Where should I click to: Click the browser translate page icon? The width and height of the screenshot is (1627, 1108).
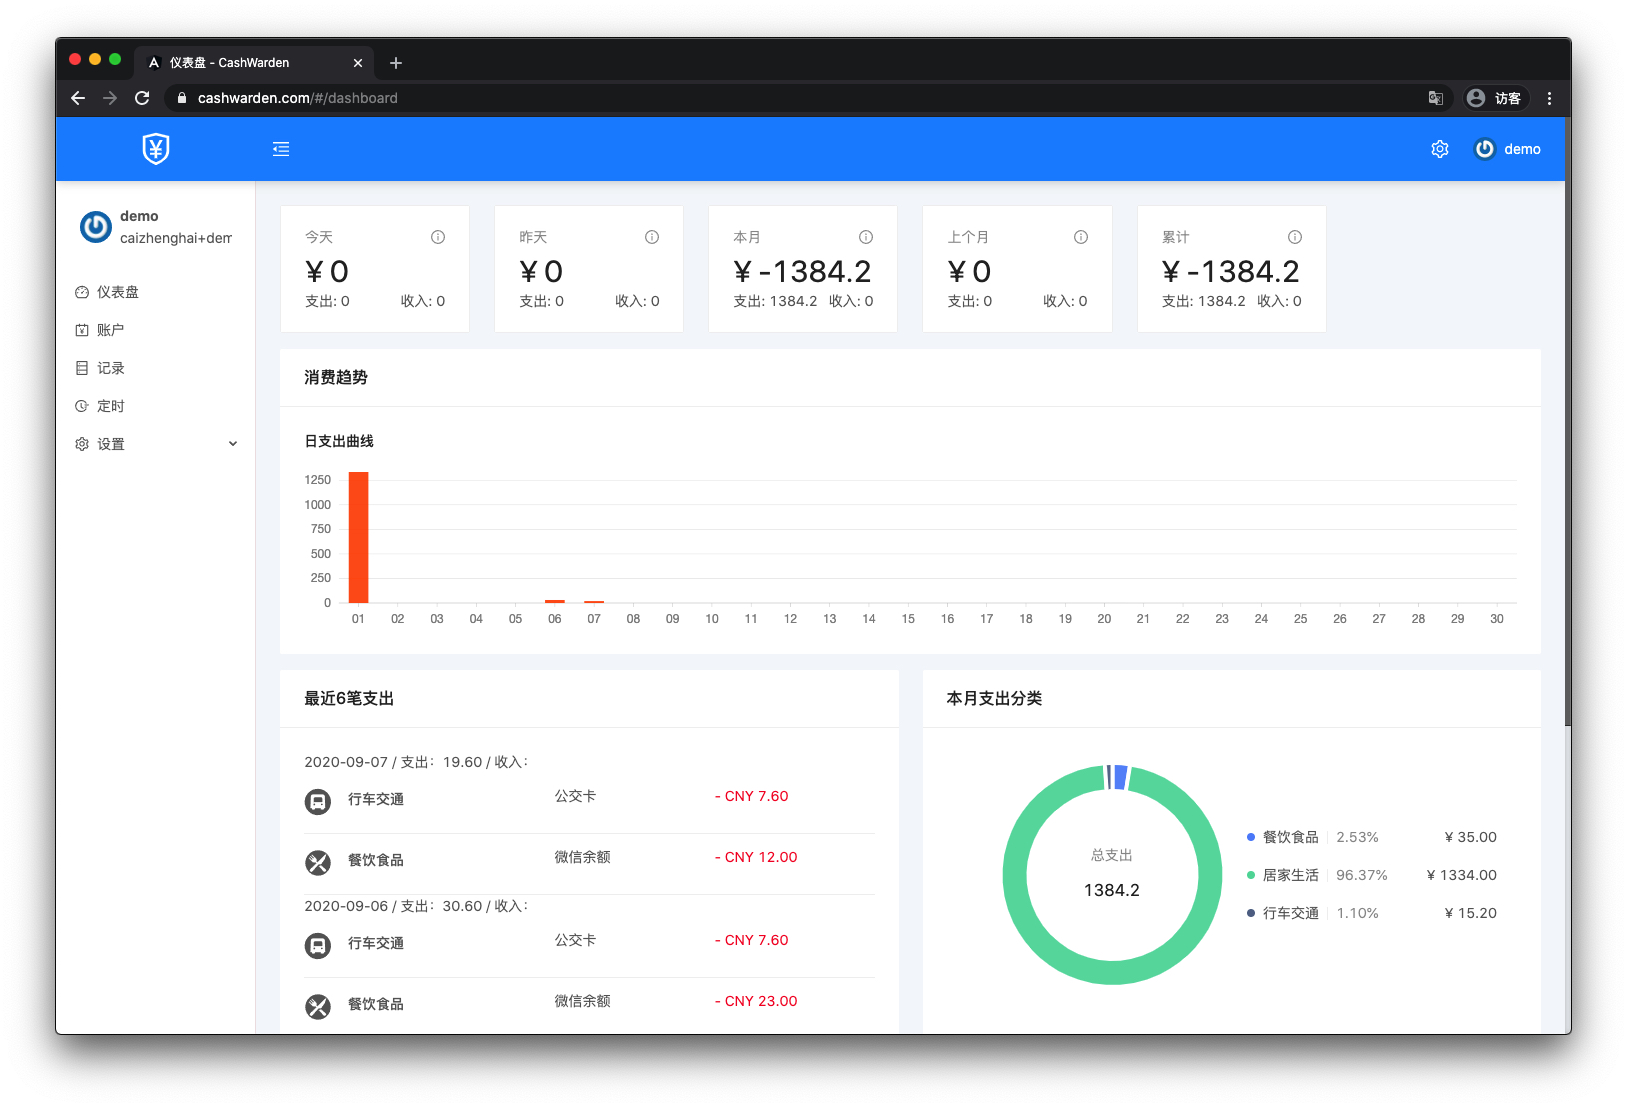pyautogui.click(x=1435, y=98)
